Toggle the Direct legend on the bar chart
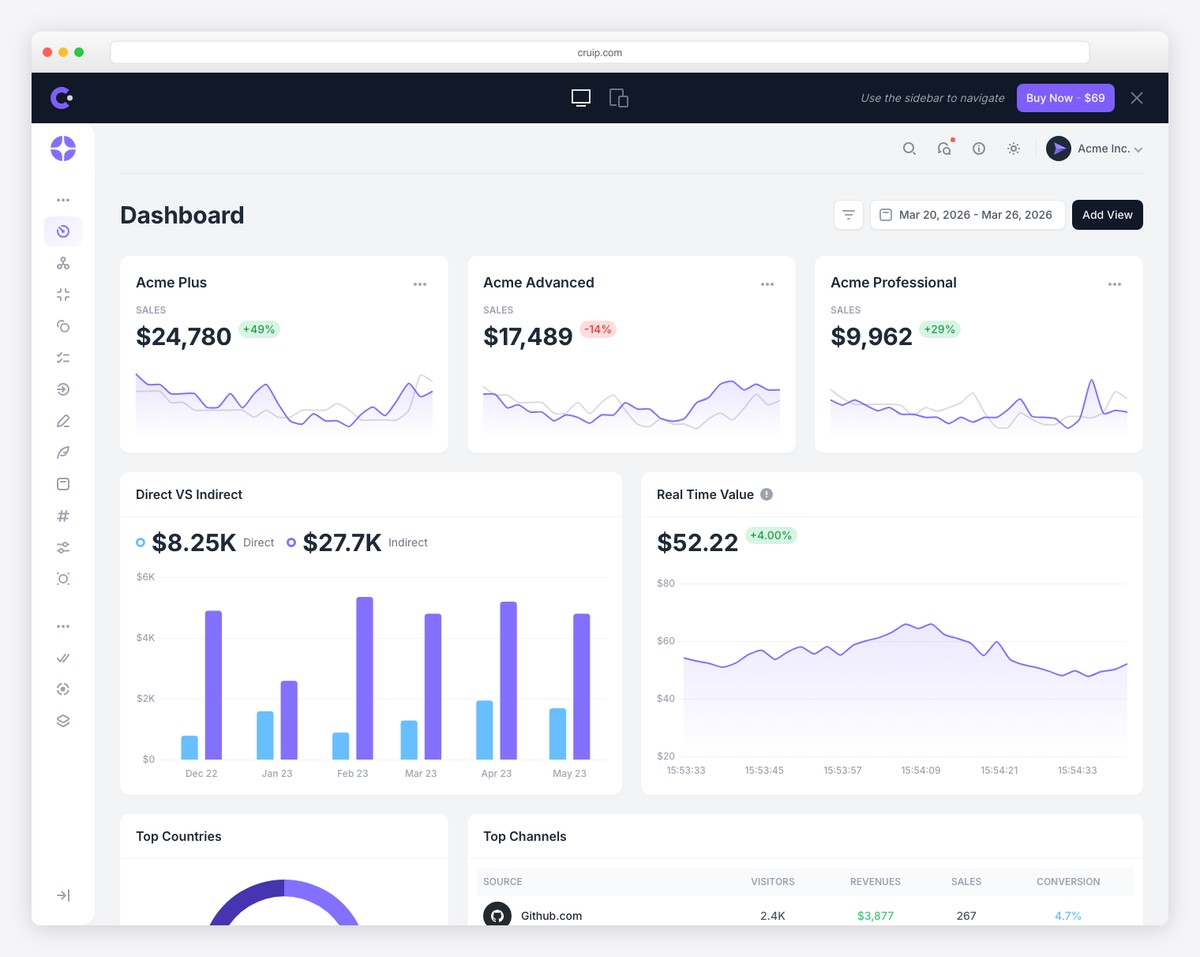This screenshot has width=1200, height=957. point(140,541)
